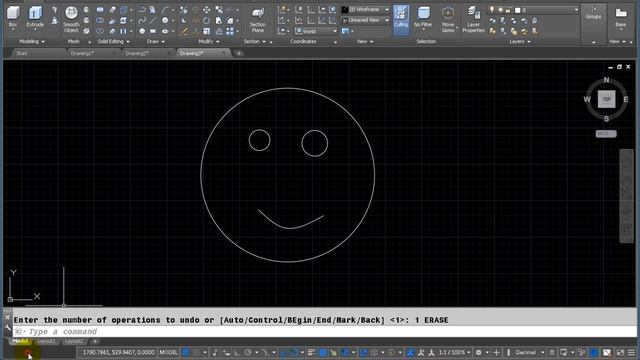The width and height of the screenshot is (640, 360).
Task: Expand the Modeling panel
Action: (x=32, y=42)
